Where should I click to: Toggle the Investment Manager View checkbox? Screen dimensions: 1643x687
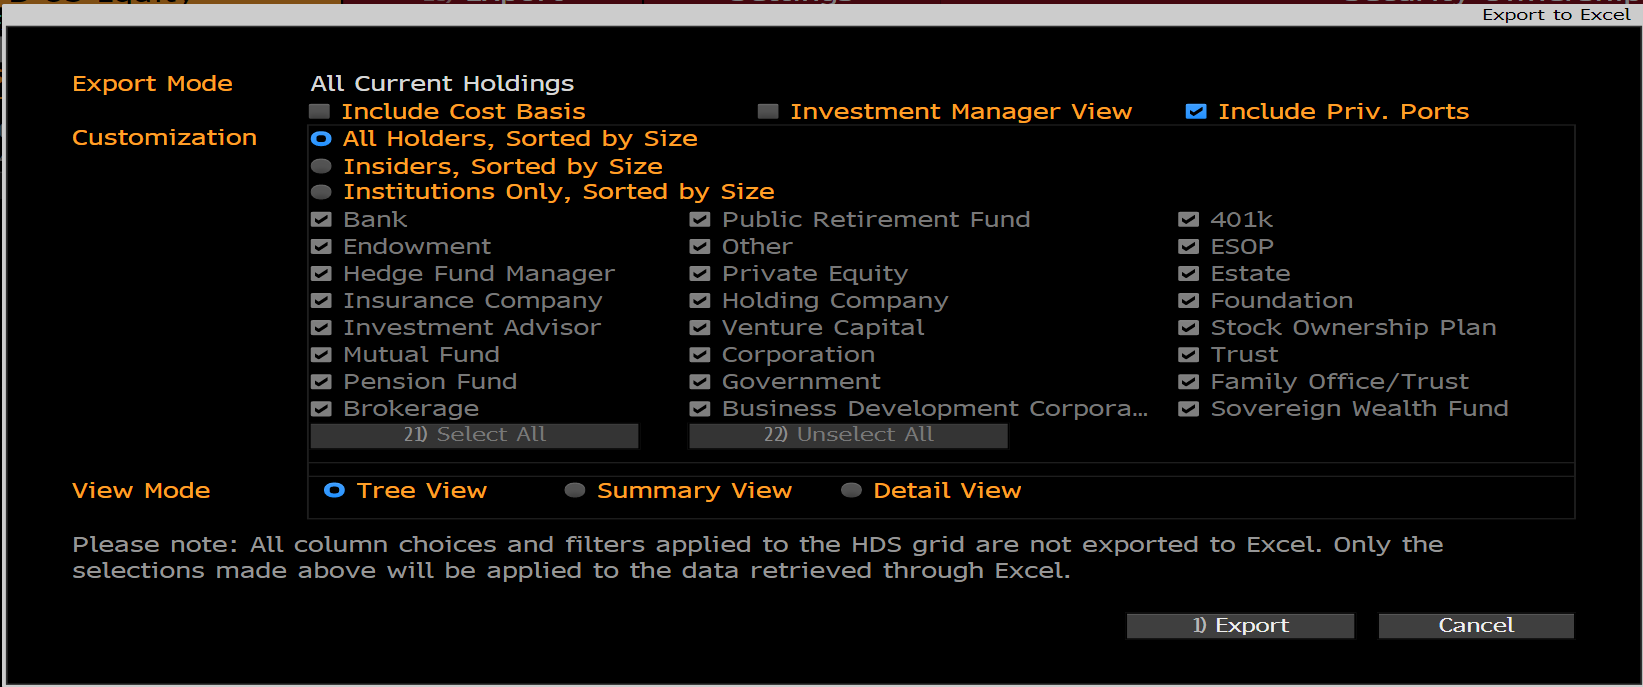768,112
